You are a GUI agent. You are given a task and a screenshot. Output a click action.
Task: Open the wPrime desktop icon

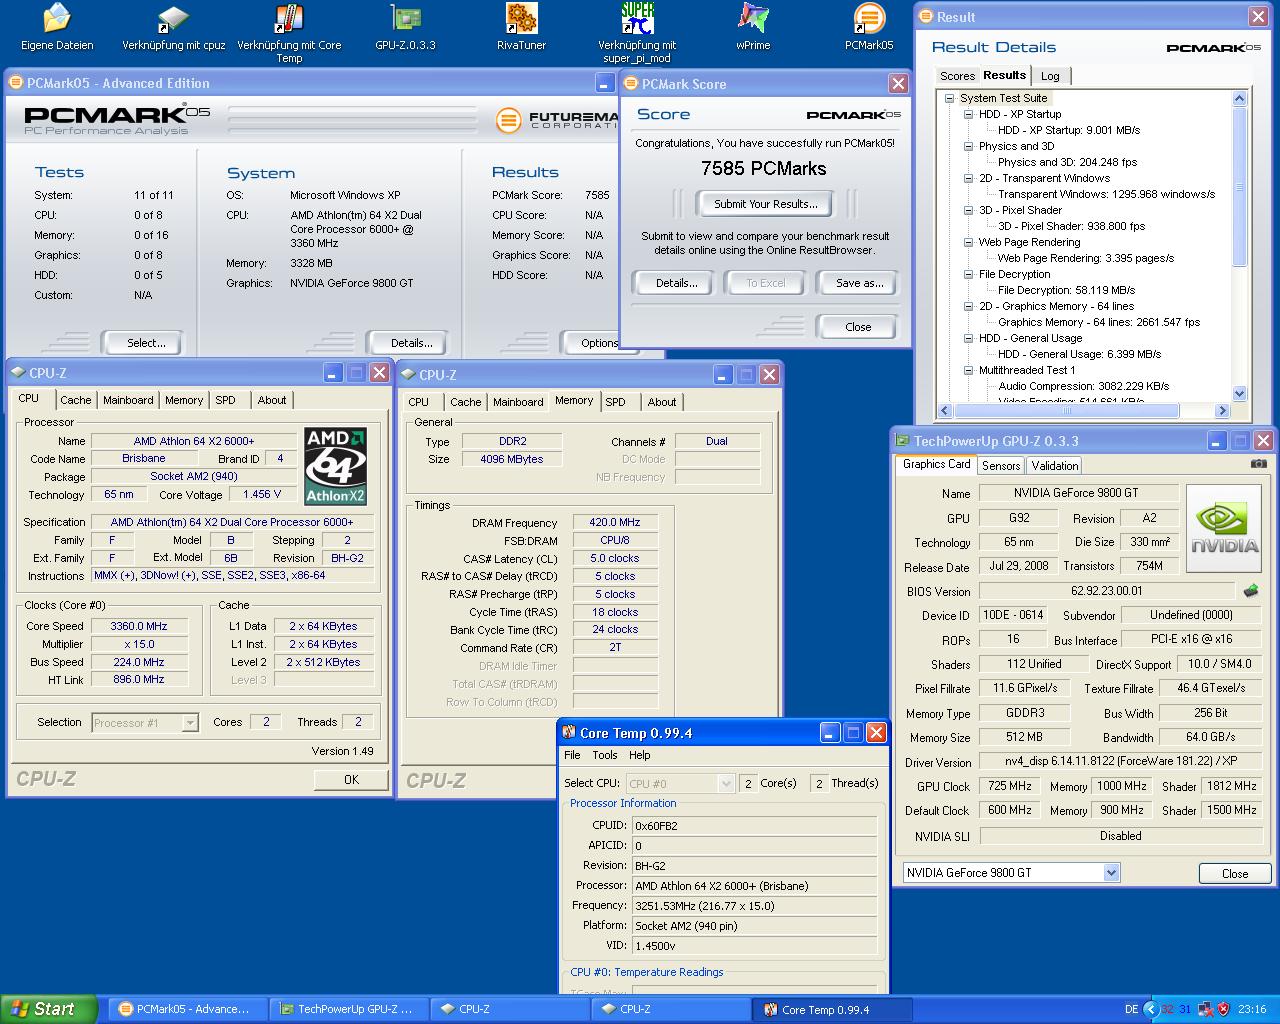point(753,20)
